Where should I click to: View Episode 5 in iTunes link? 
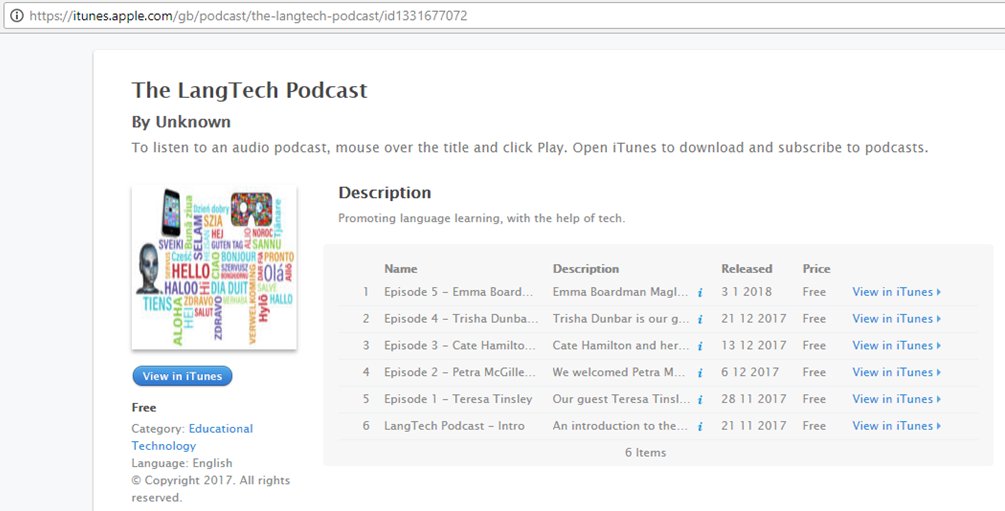896,292
